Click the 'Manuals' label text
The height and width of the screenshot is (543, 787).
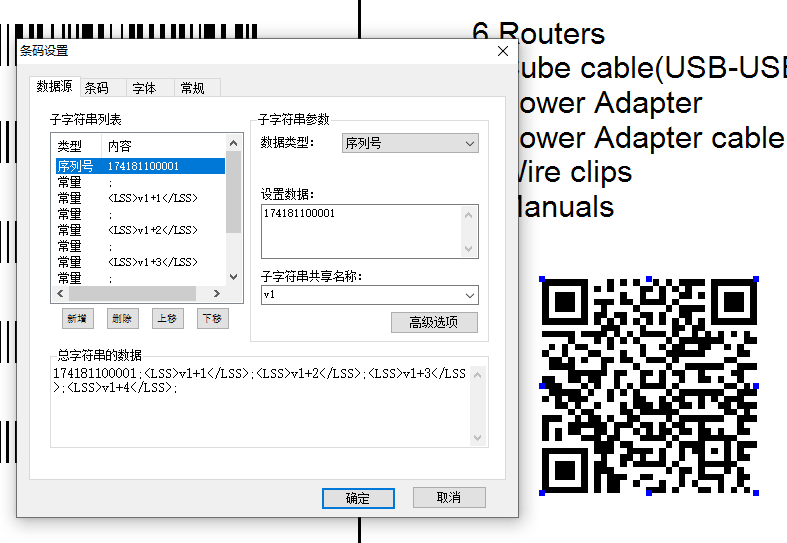[566, 207]
